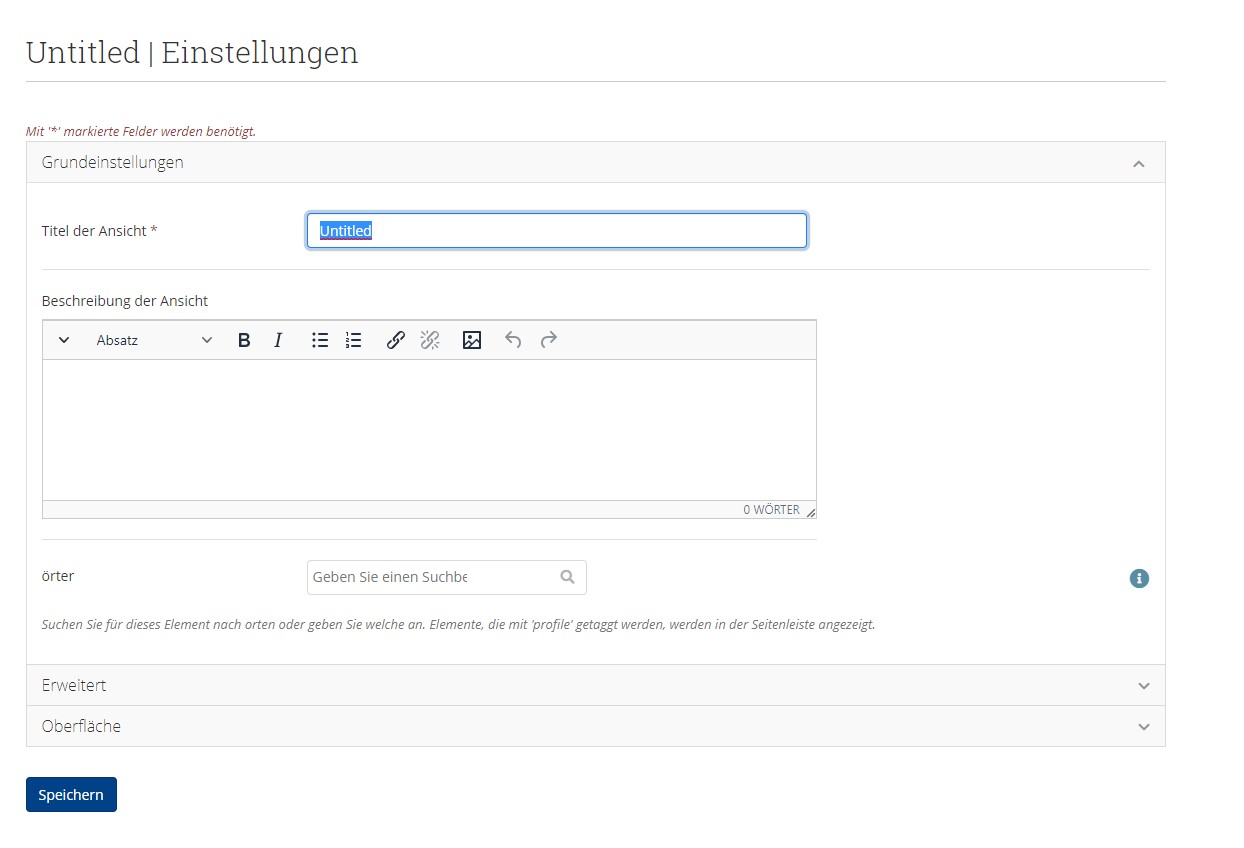Click the tag search input field
Screen dimensions: 1244x848
pyautogui.click(x=446, y=577)
